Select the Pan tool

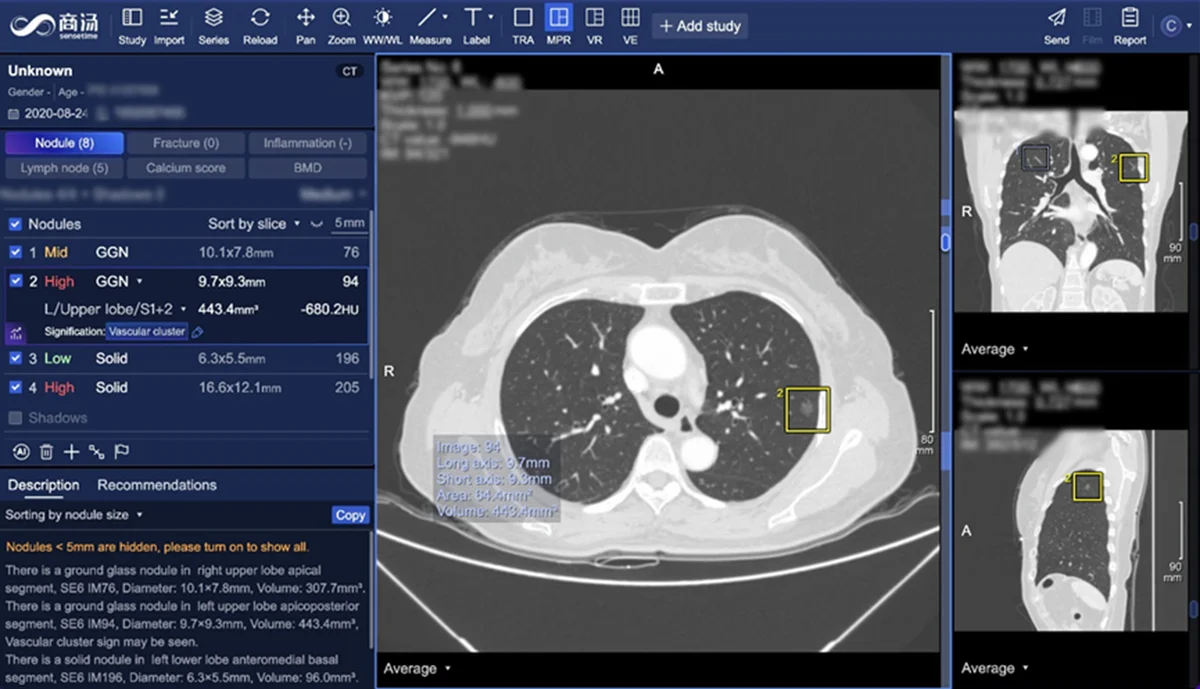(306, 25)
